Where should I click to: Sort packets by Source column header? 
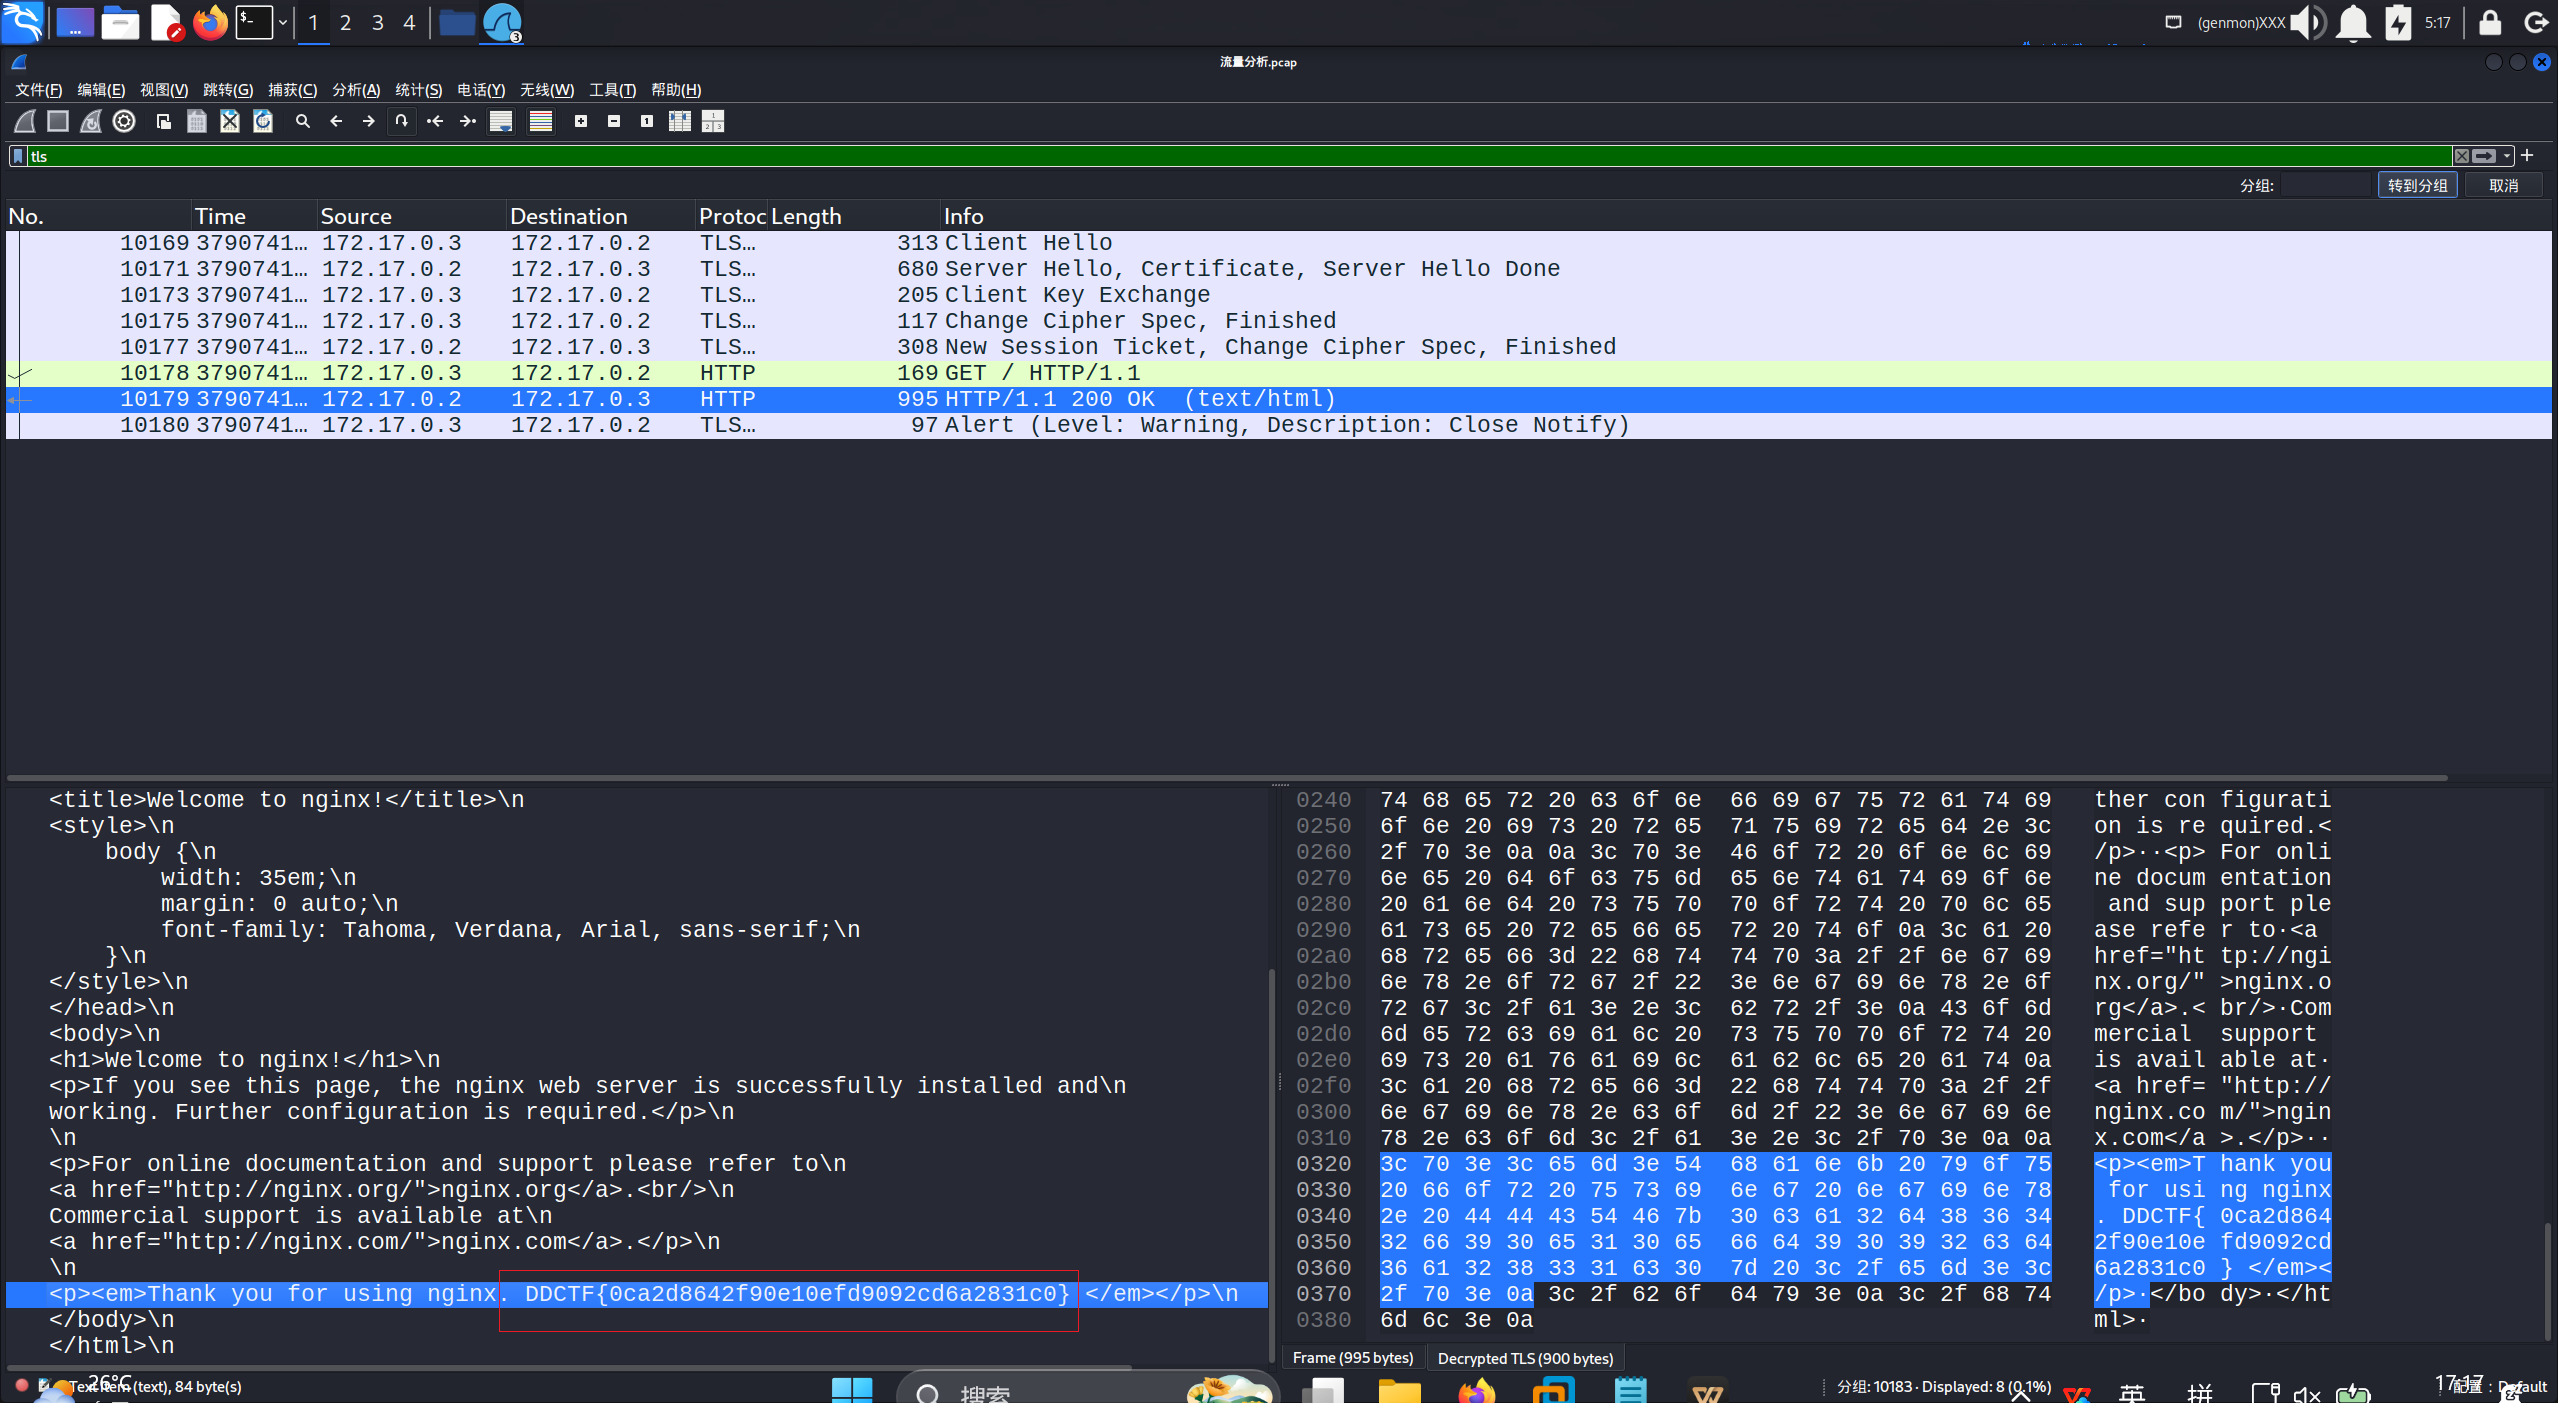(411, 216)
